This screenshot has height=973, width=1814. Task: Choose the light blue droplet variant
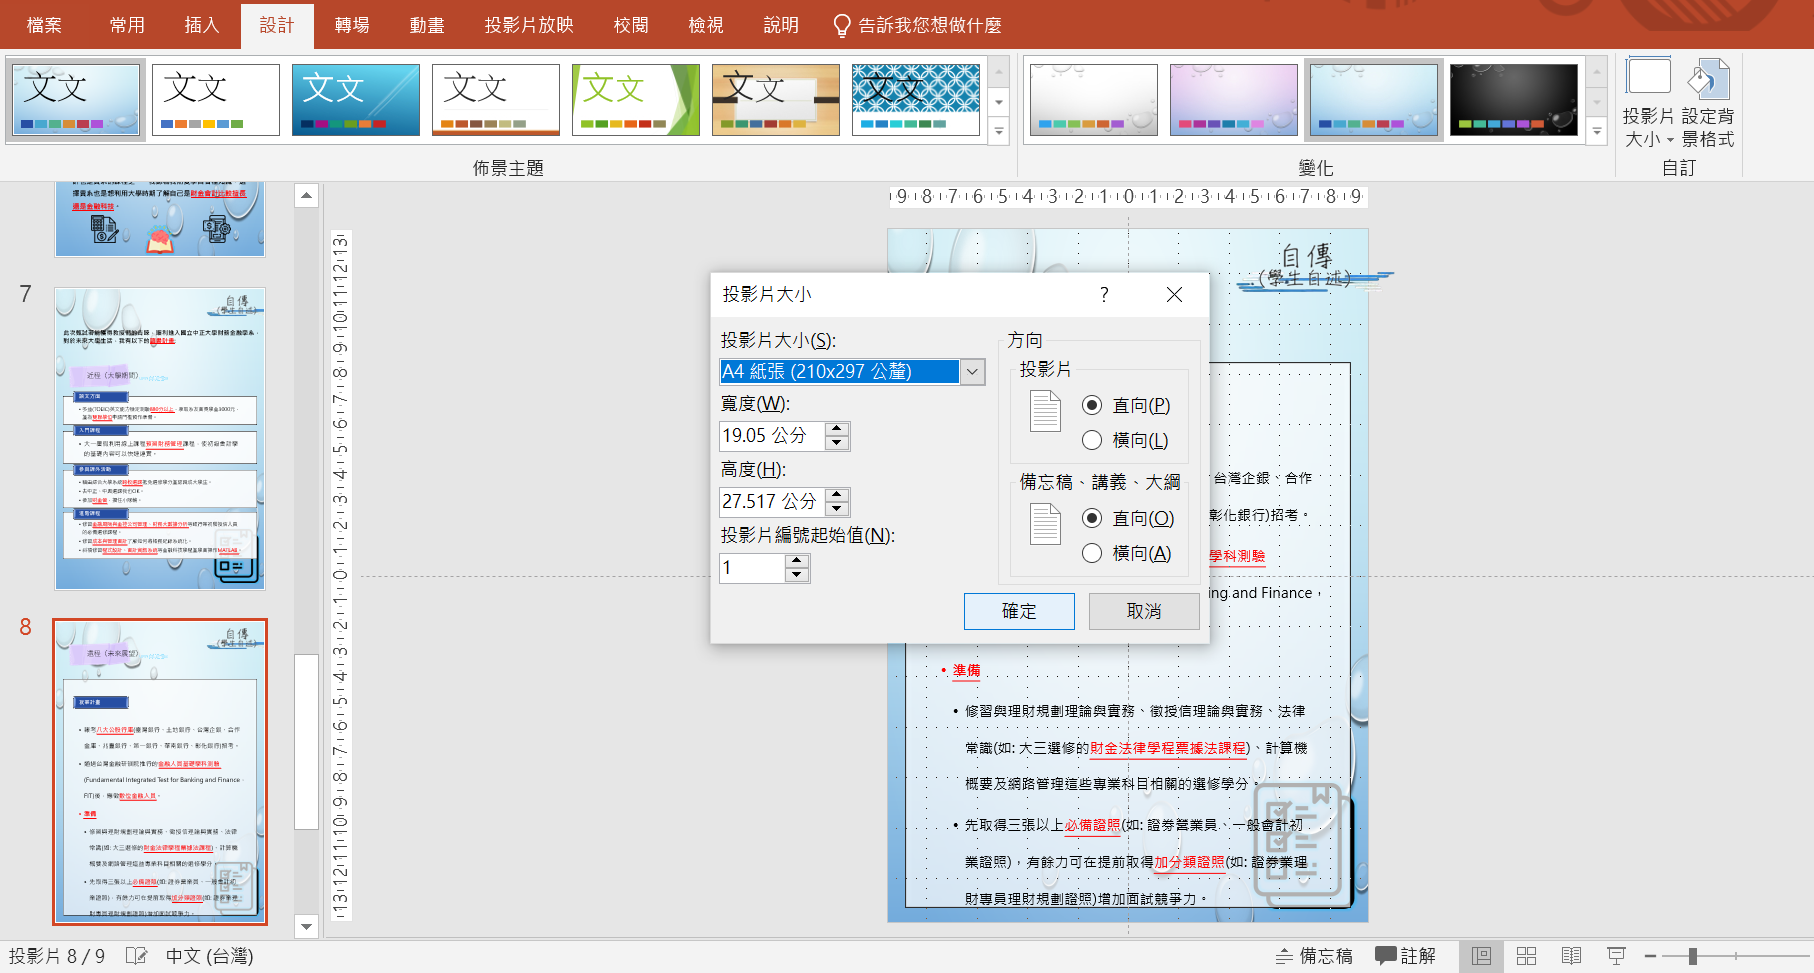tap(1374, 99)
